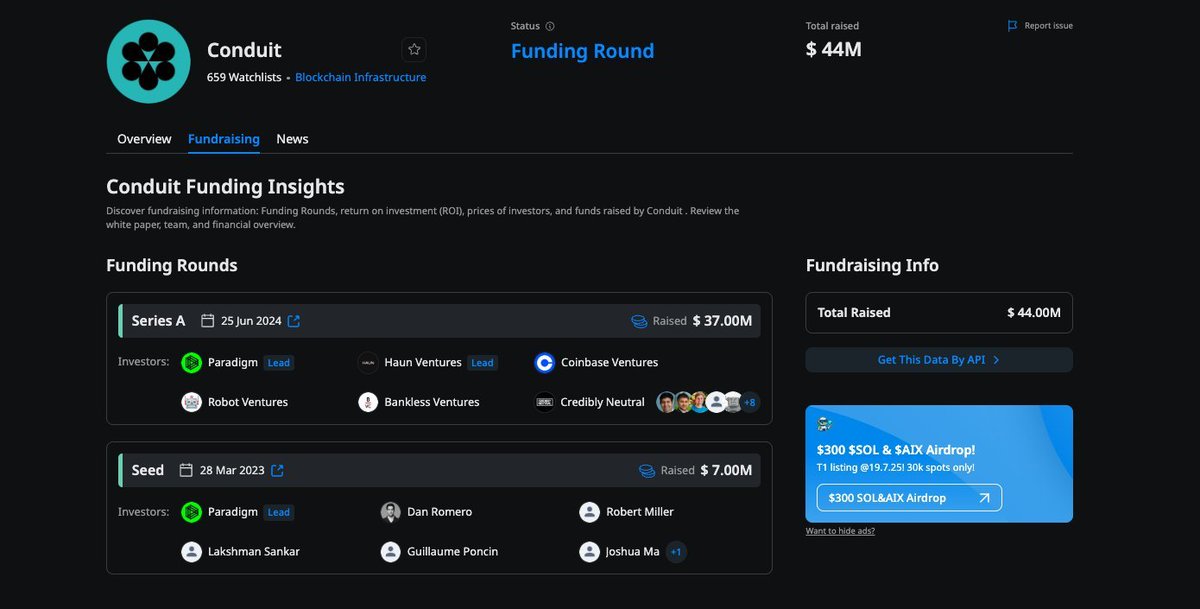Screen dimensions: 1200x609
Task: Click the first avatar in Series A investor stack
Action: [666, 402]
